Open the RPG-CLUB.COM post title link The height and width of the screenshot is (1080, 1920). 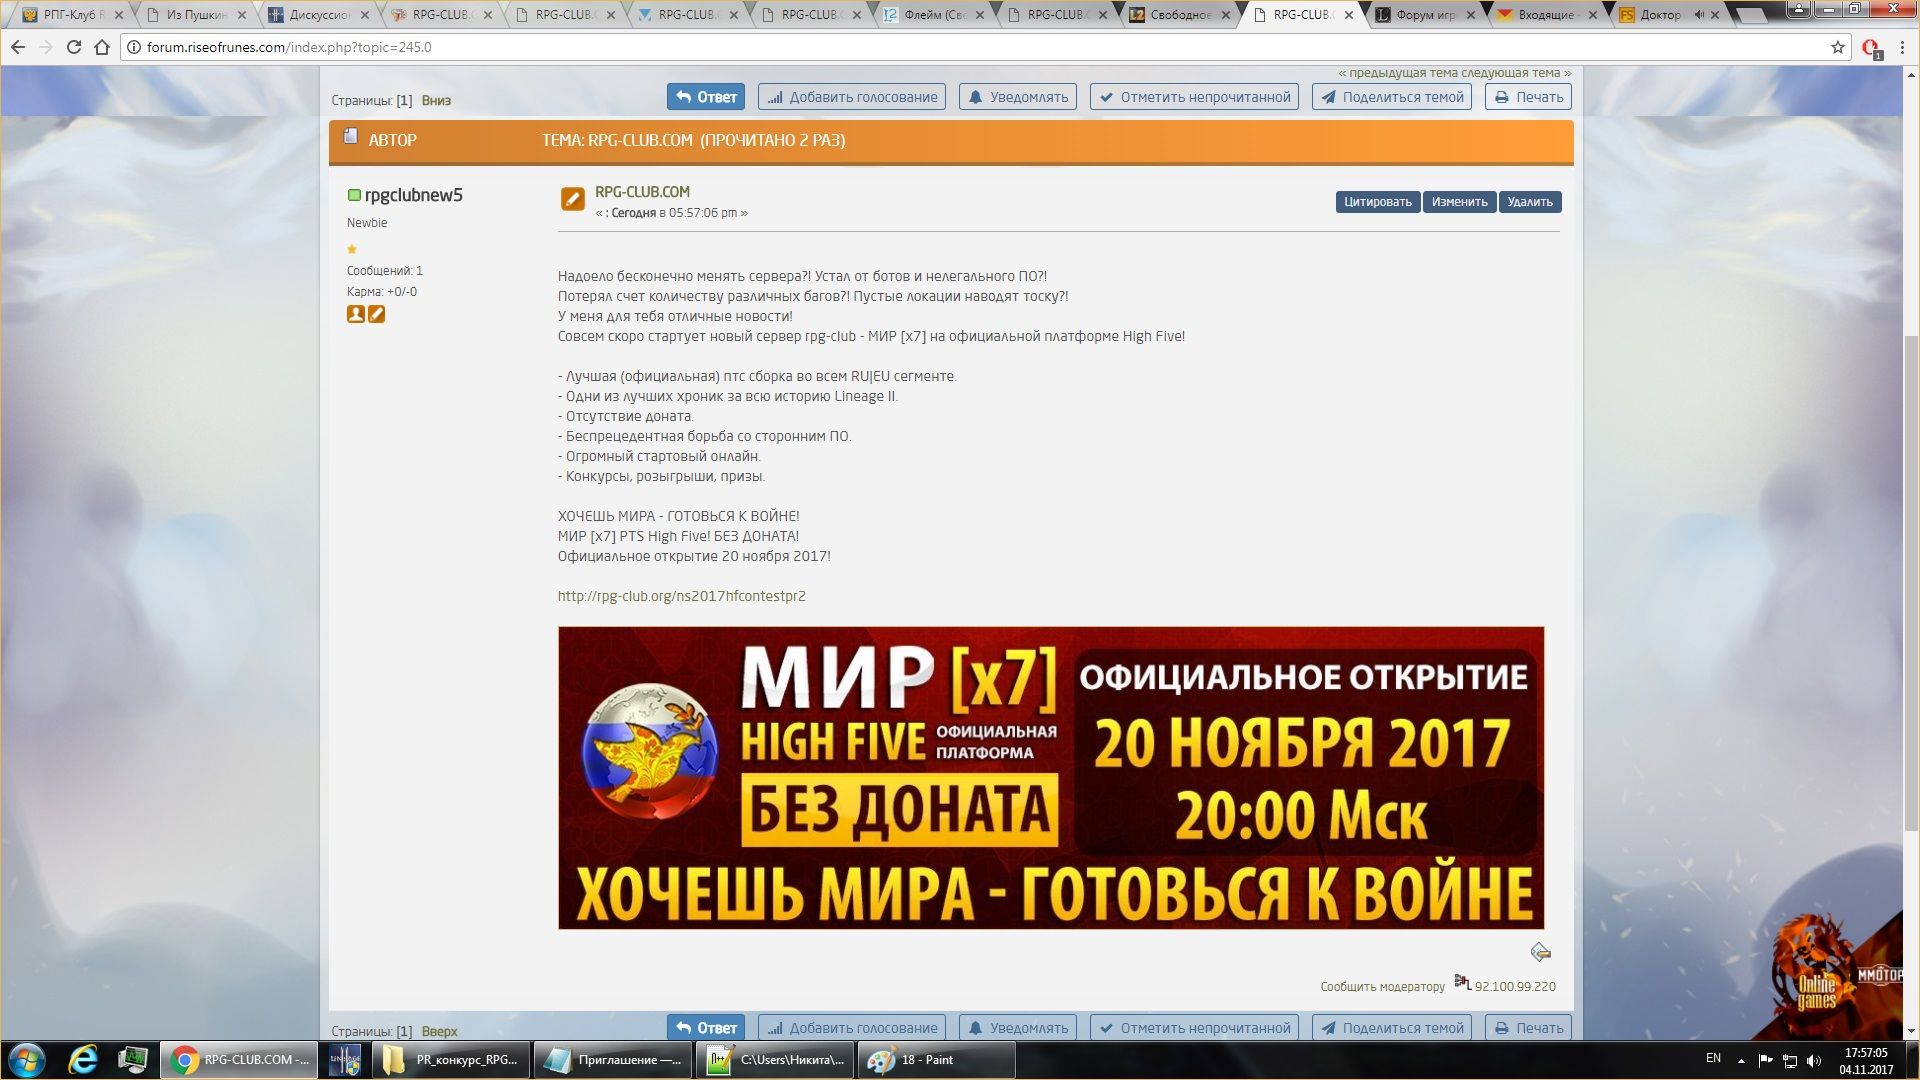click(642, 192)
